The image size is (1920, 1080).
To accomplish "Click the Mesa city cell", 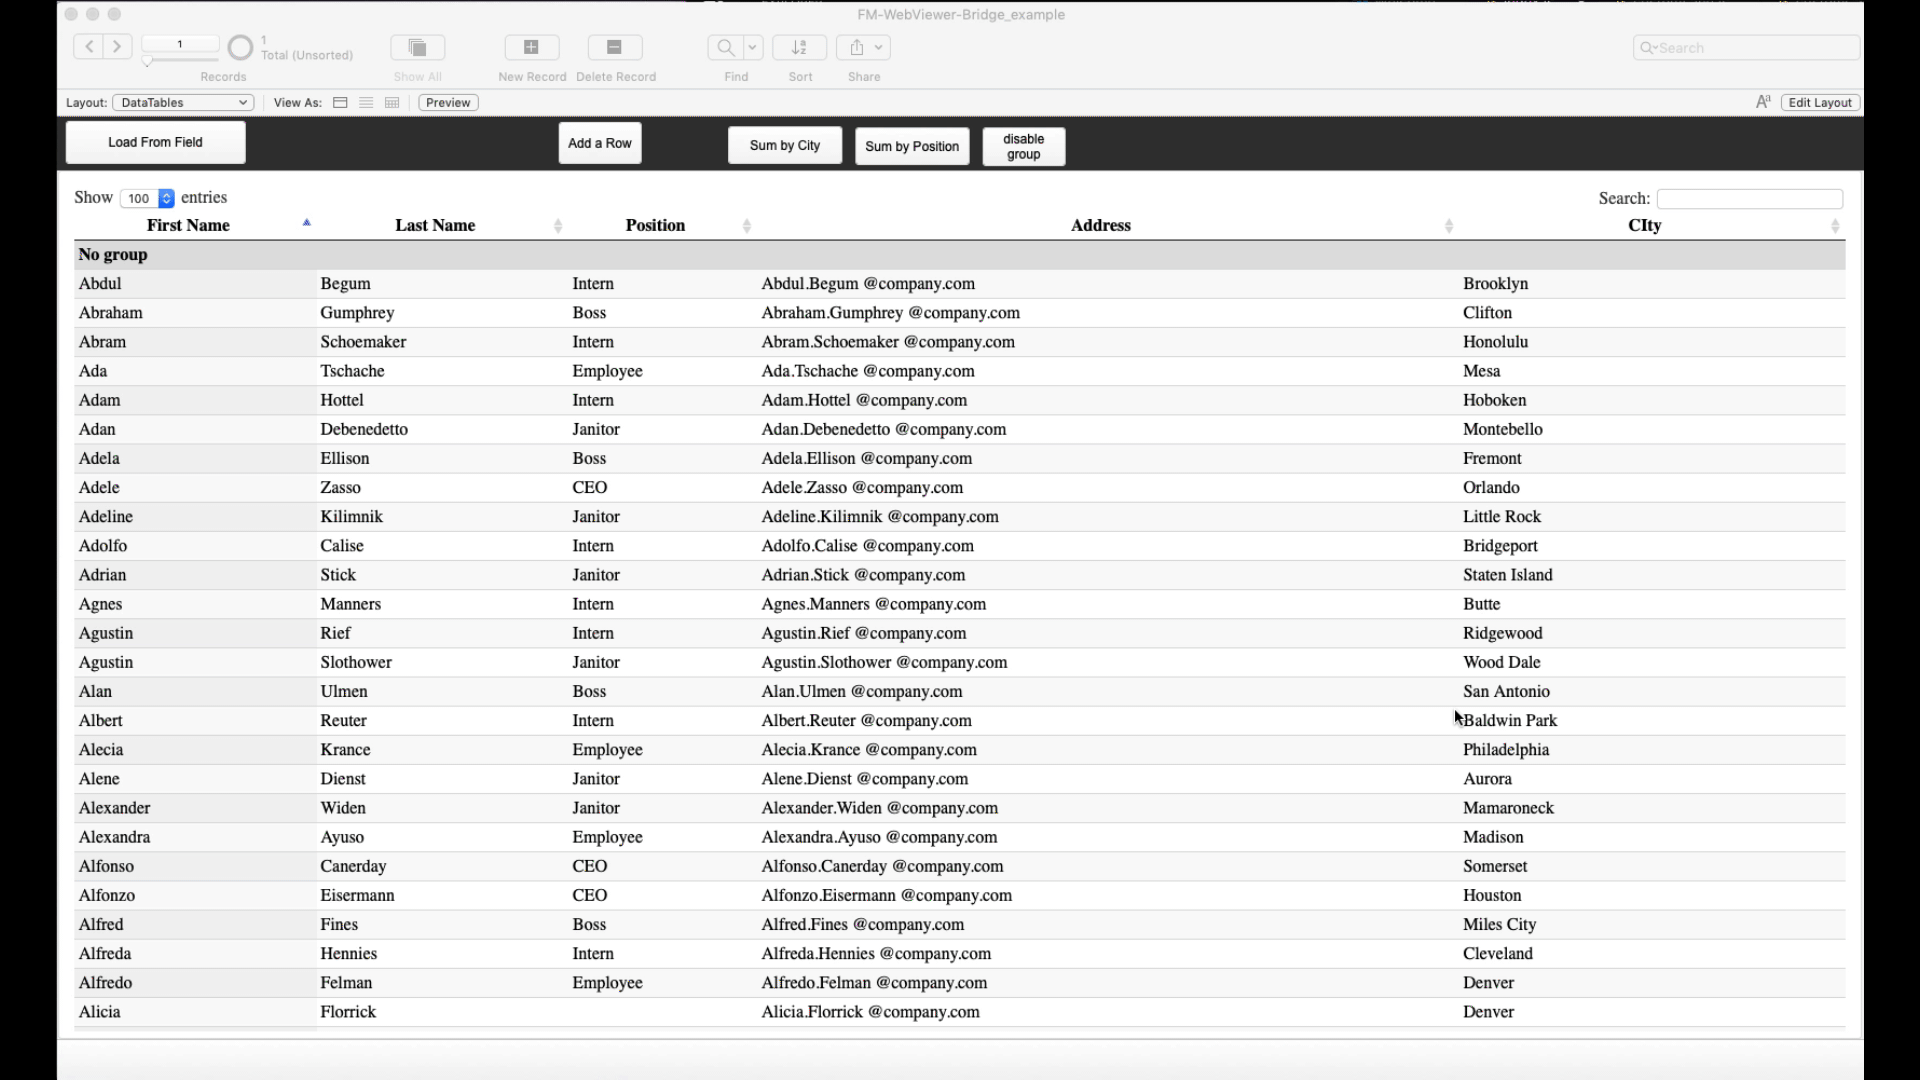I will [x=1652, y=371].
